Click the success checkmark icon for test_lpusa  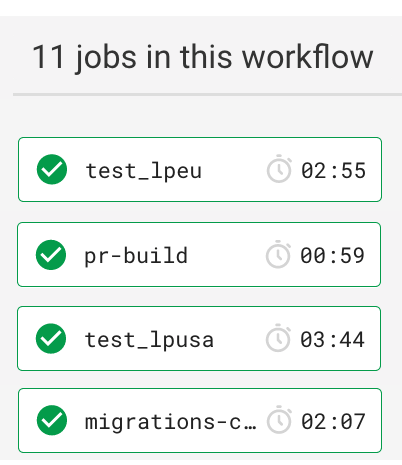tap(51, 338)
